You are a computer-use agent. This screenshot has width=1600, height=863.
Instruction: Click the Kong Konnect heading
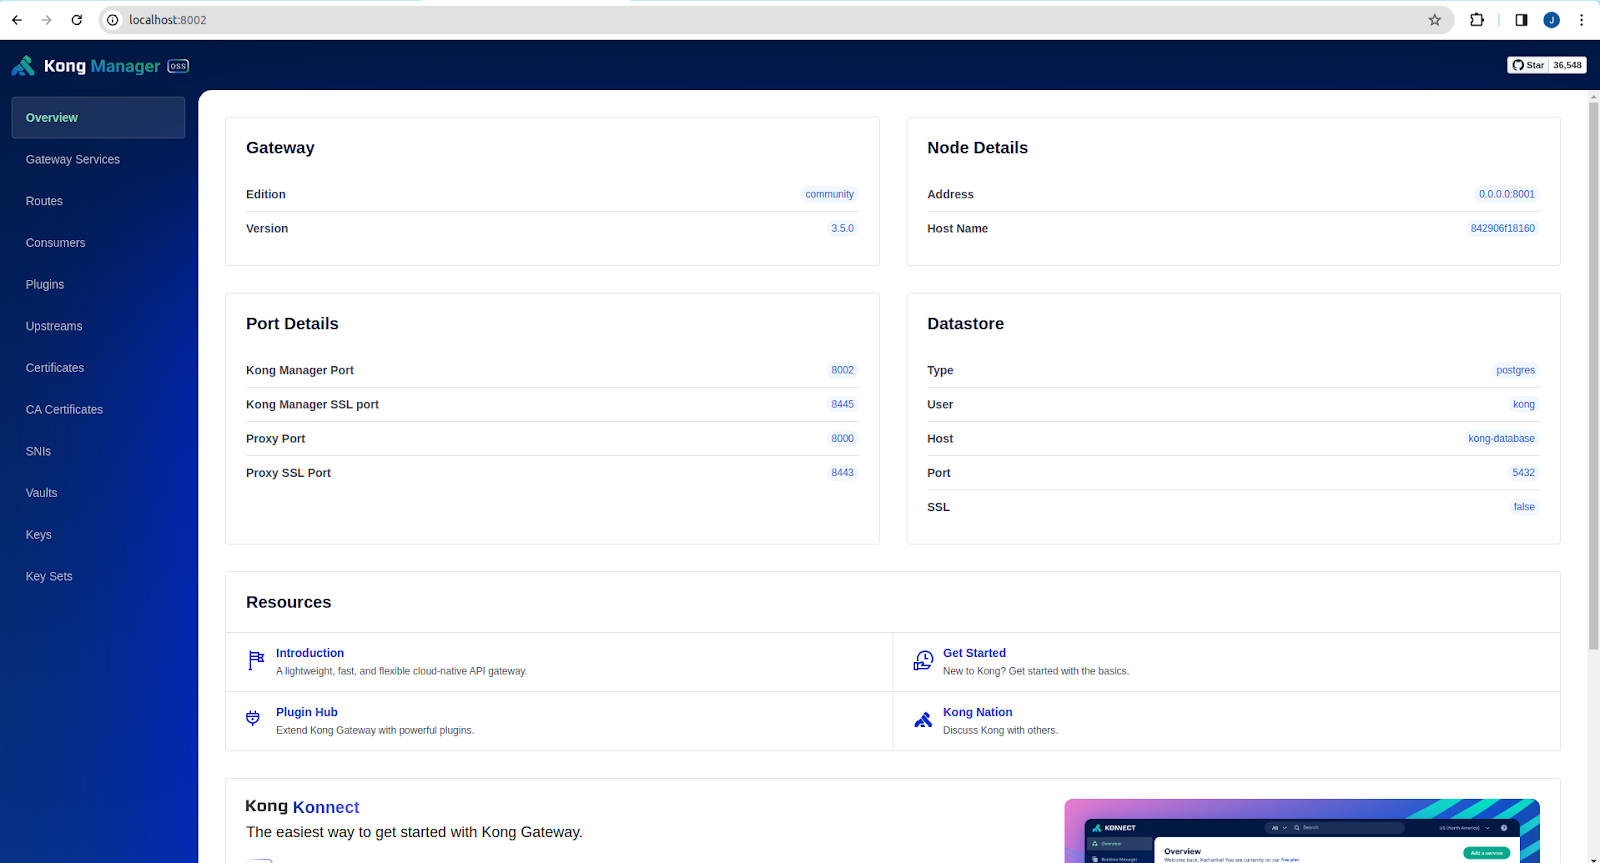coord(302,807)
